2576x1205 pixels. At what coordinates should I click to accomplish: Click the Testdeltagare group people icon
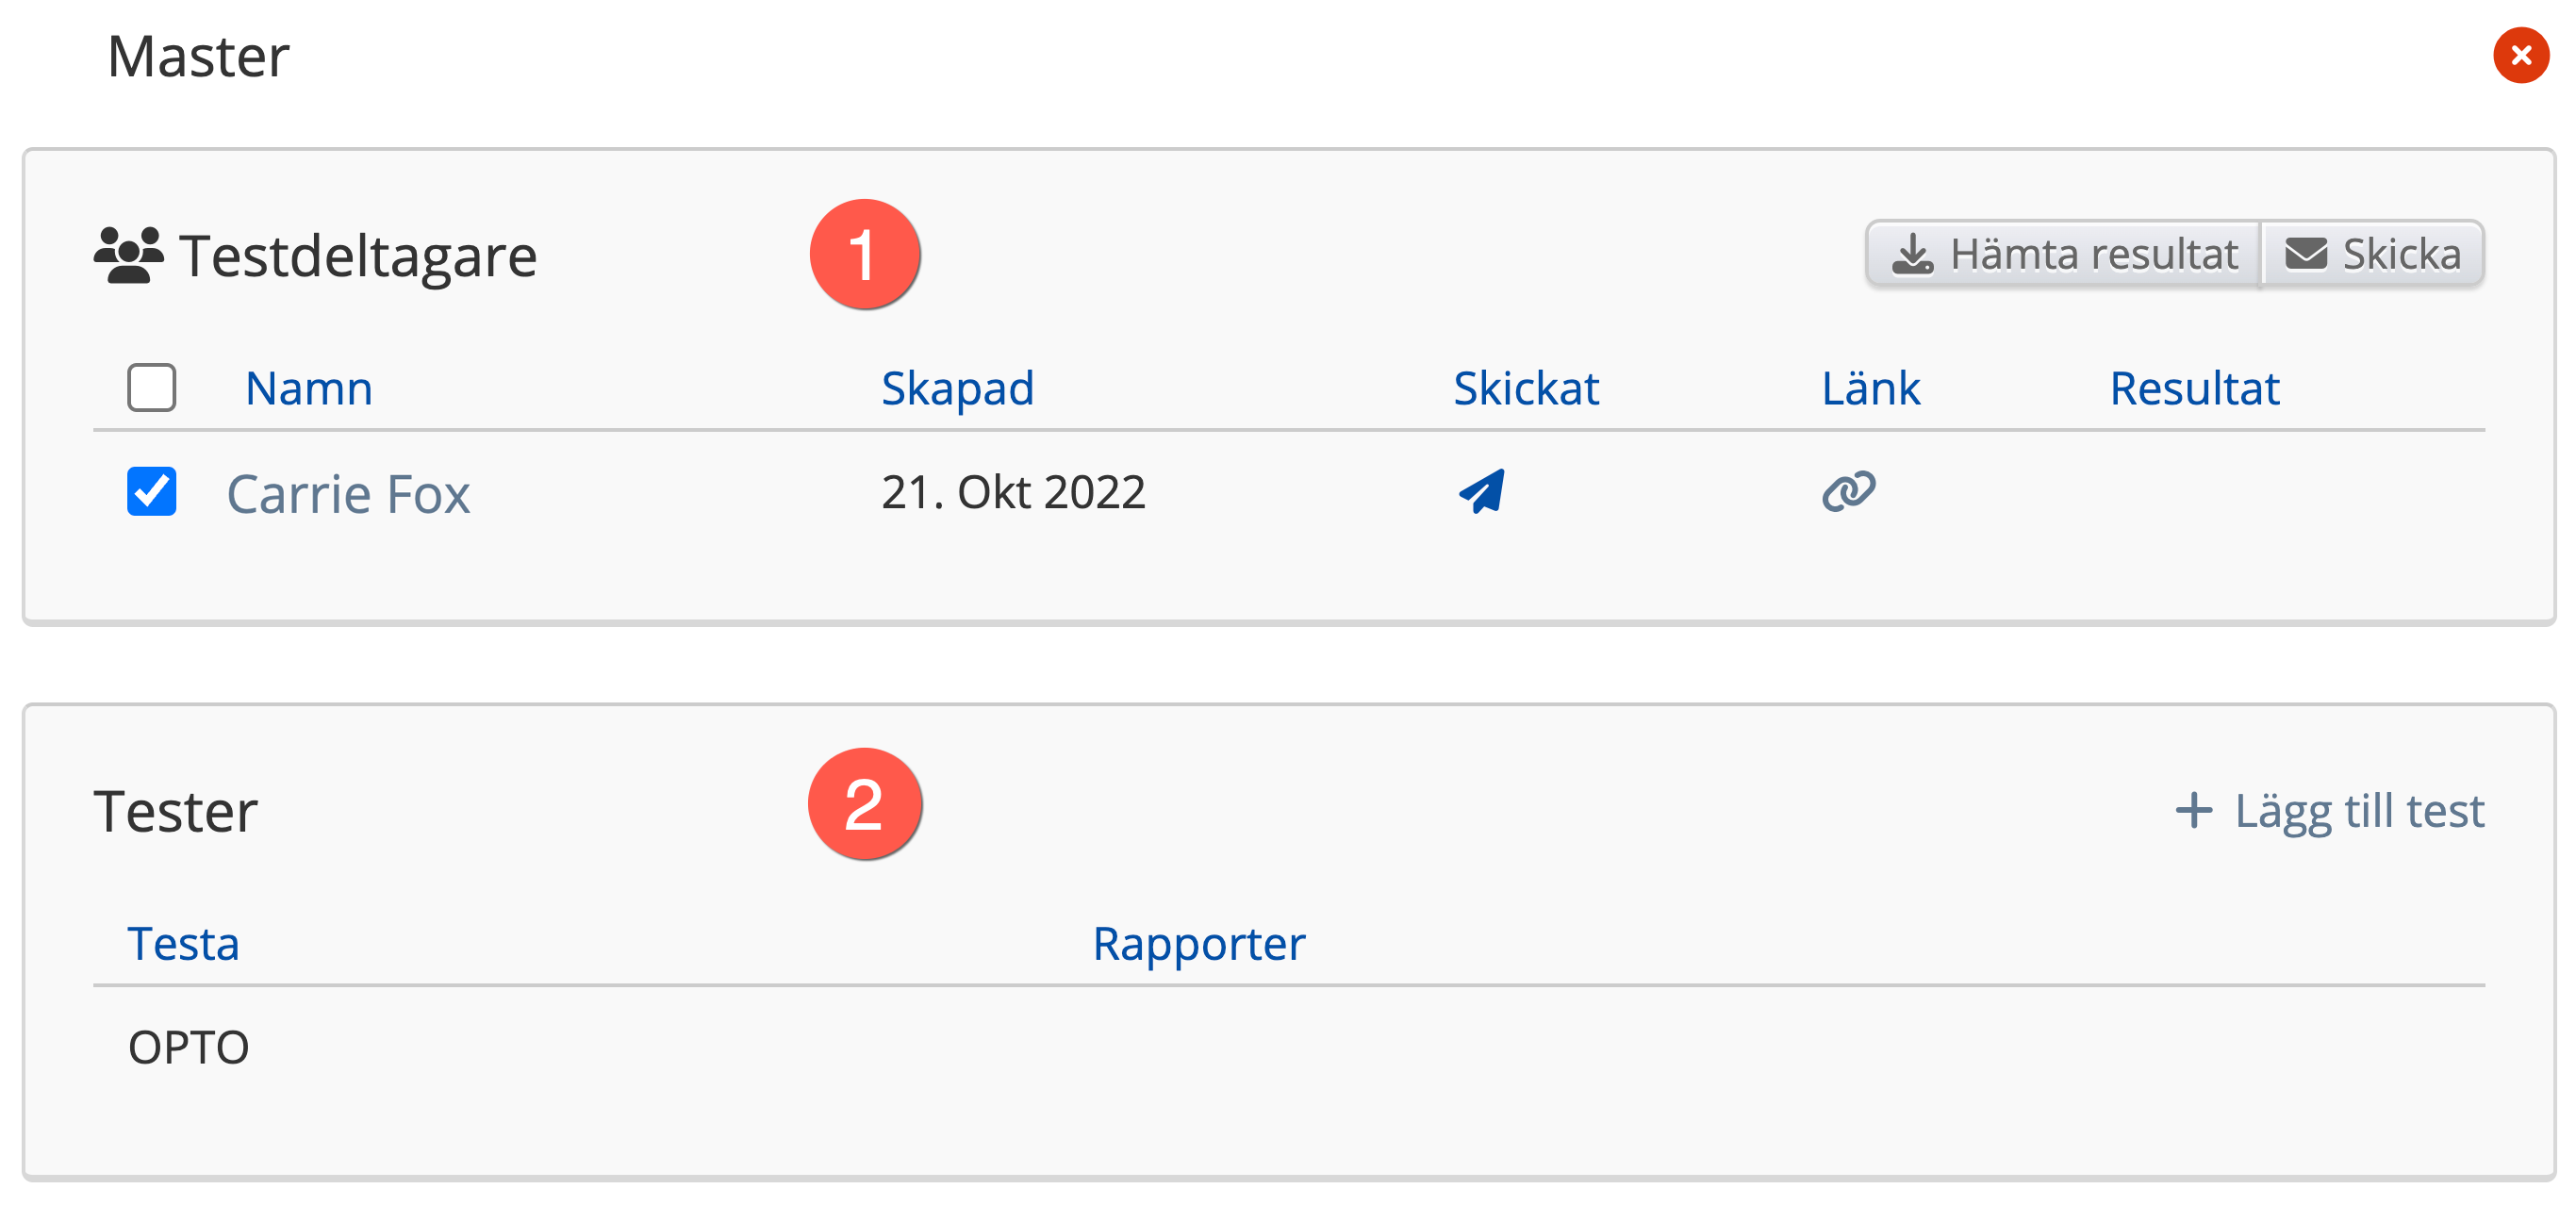click(128, 255)
